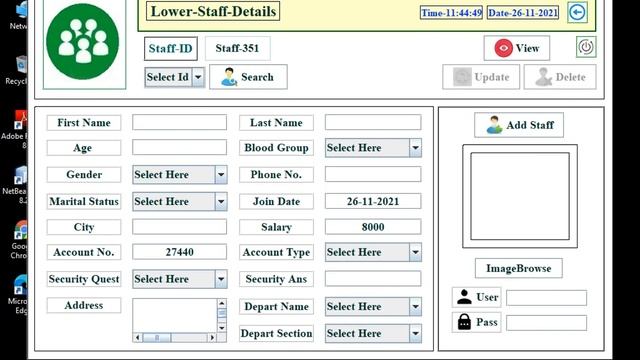Focus the City input field
The width and height of the screenshot is (640, 360).
(x=179, y=227)
